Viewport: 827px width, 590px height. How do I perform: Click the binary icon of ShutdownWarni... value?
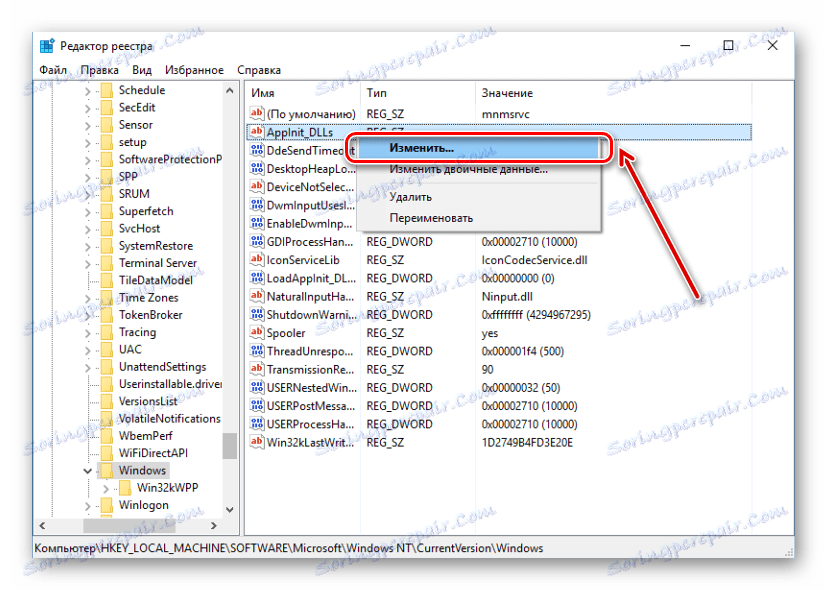pos(256,314)
